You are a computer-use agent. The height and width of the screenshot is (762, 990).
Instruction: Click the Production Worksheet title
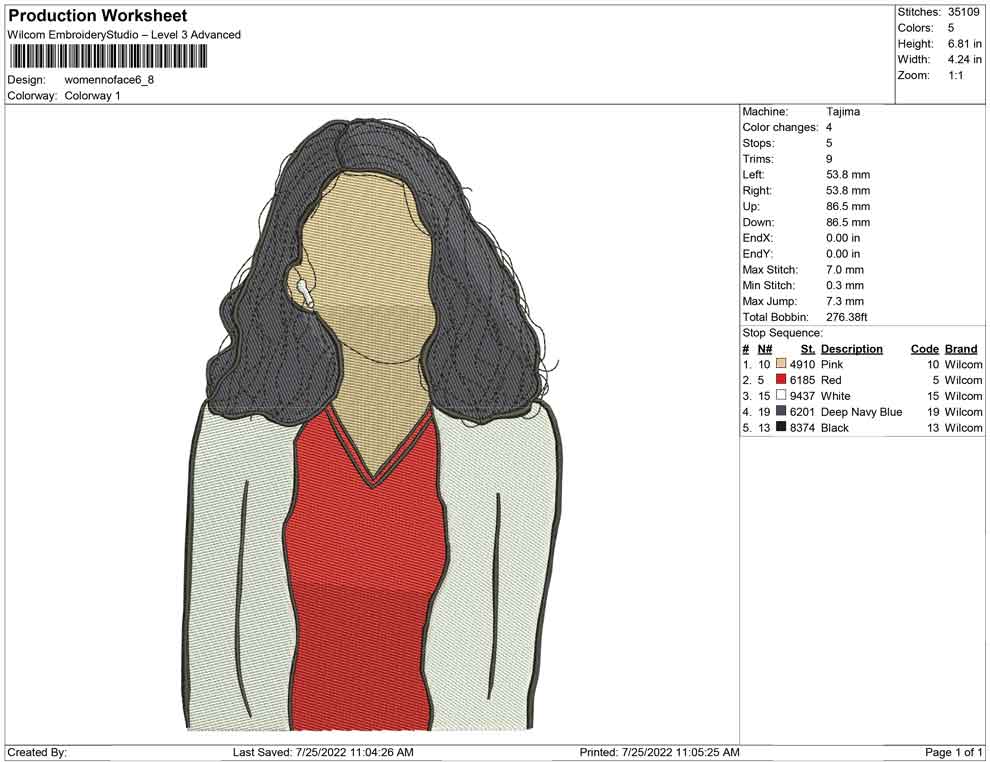click(x=98, y=16)
